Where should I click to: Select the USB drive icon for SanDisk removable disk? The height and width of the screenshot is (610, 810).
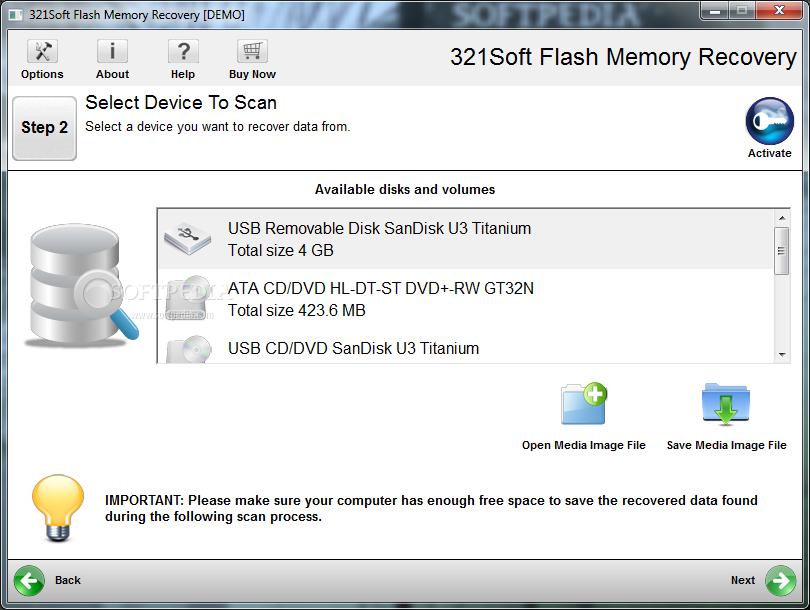(x=188, y=239)
